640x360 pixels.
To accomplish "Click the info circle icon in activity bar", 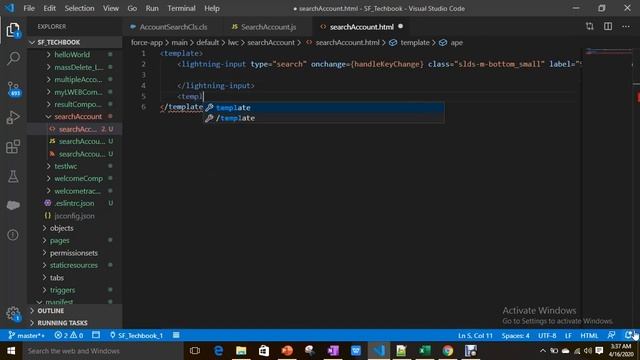I will click(13, 235).
